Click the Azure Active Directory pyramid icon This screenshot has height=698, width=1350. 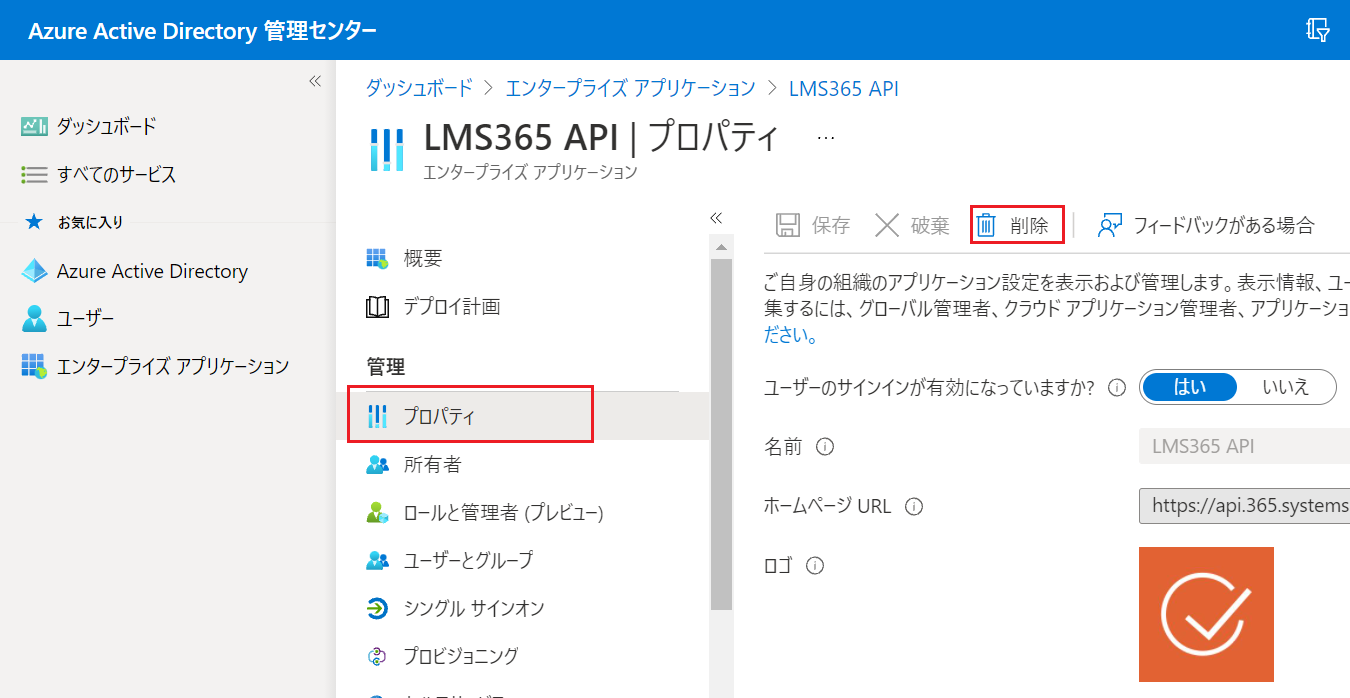click(x=34, y=271)
